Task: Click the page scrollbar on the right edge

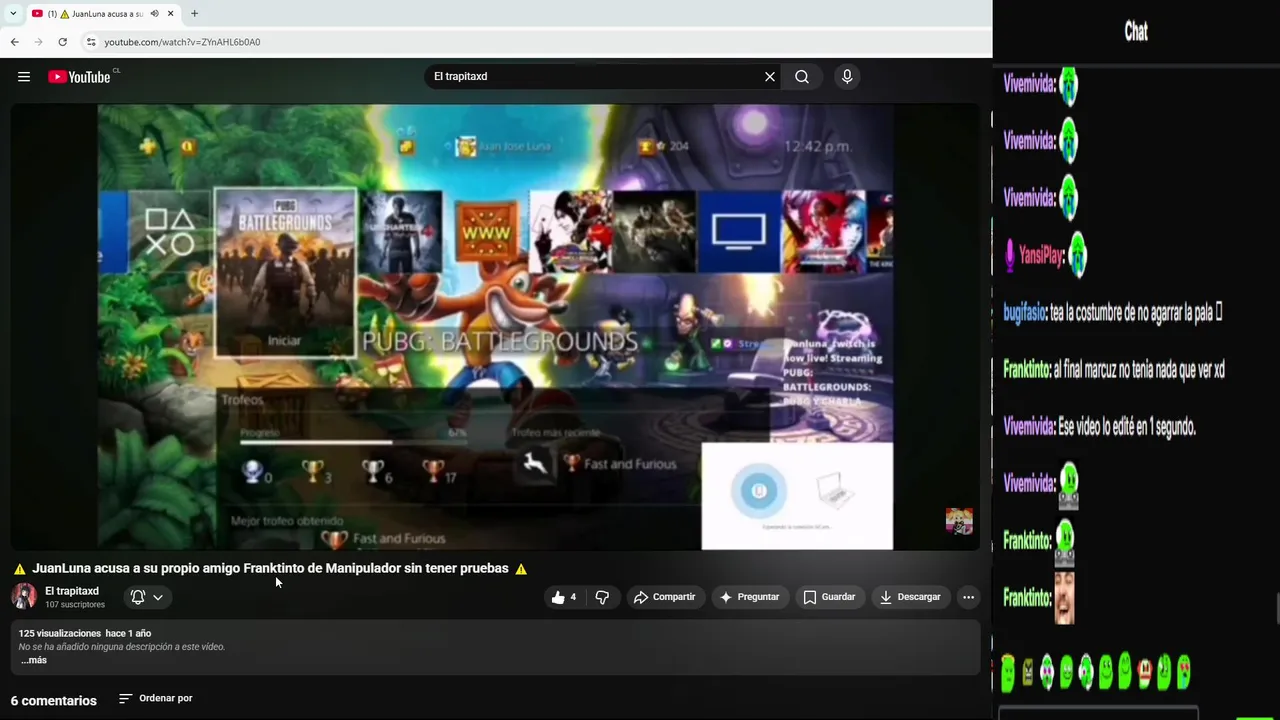Action: coord(1276,606)
